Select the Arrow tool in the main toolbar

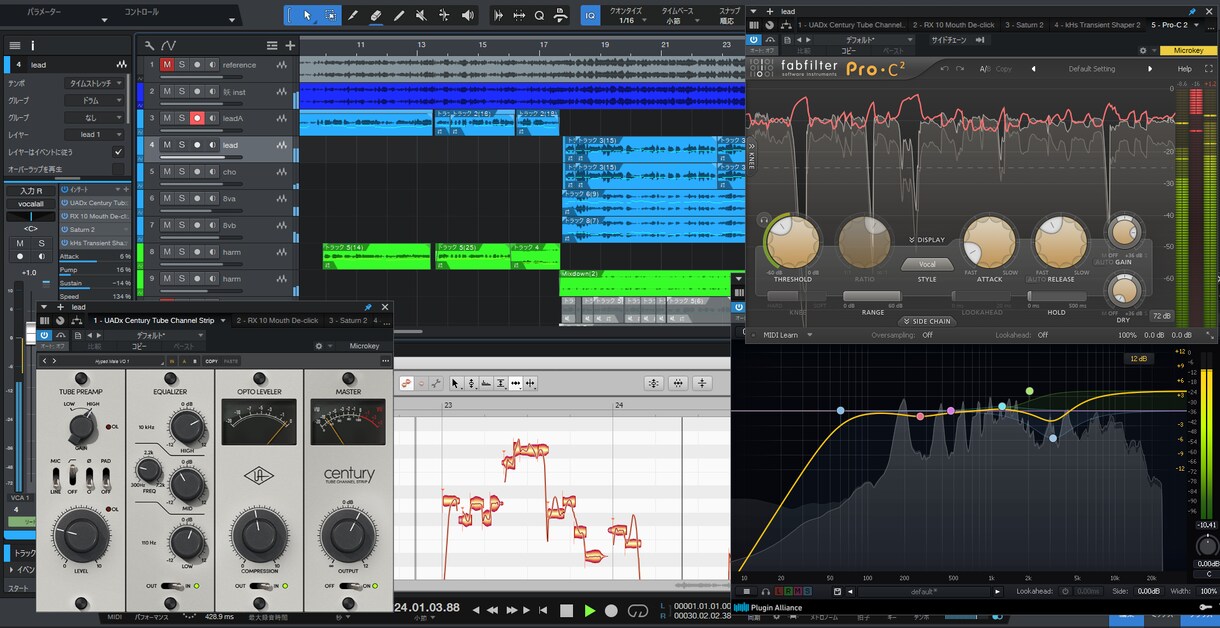coord(307,15)
